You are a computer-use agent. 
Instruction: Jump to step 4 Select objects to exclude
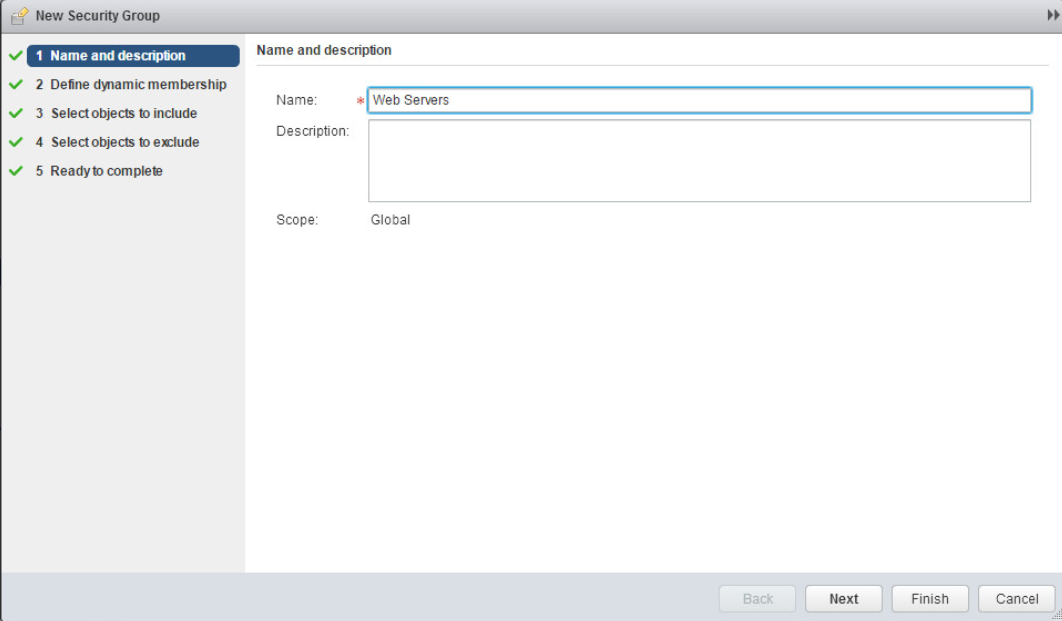125,142
